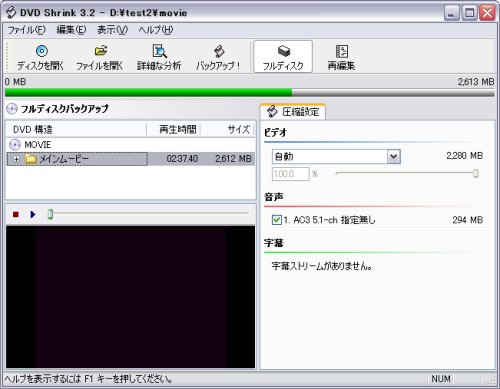
Task: Click the window resize grip in status bar
Action: [x=492, y=380]
